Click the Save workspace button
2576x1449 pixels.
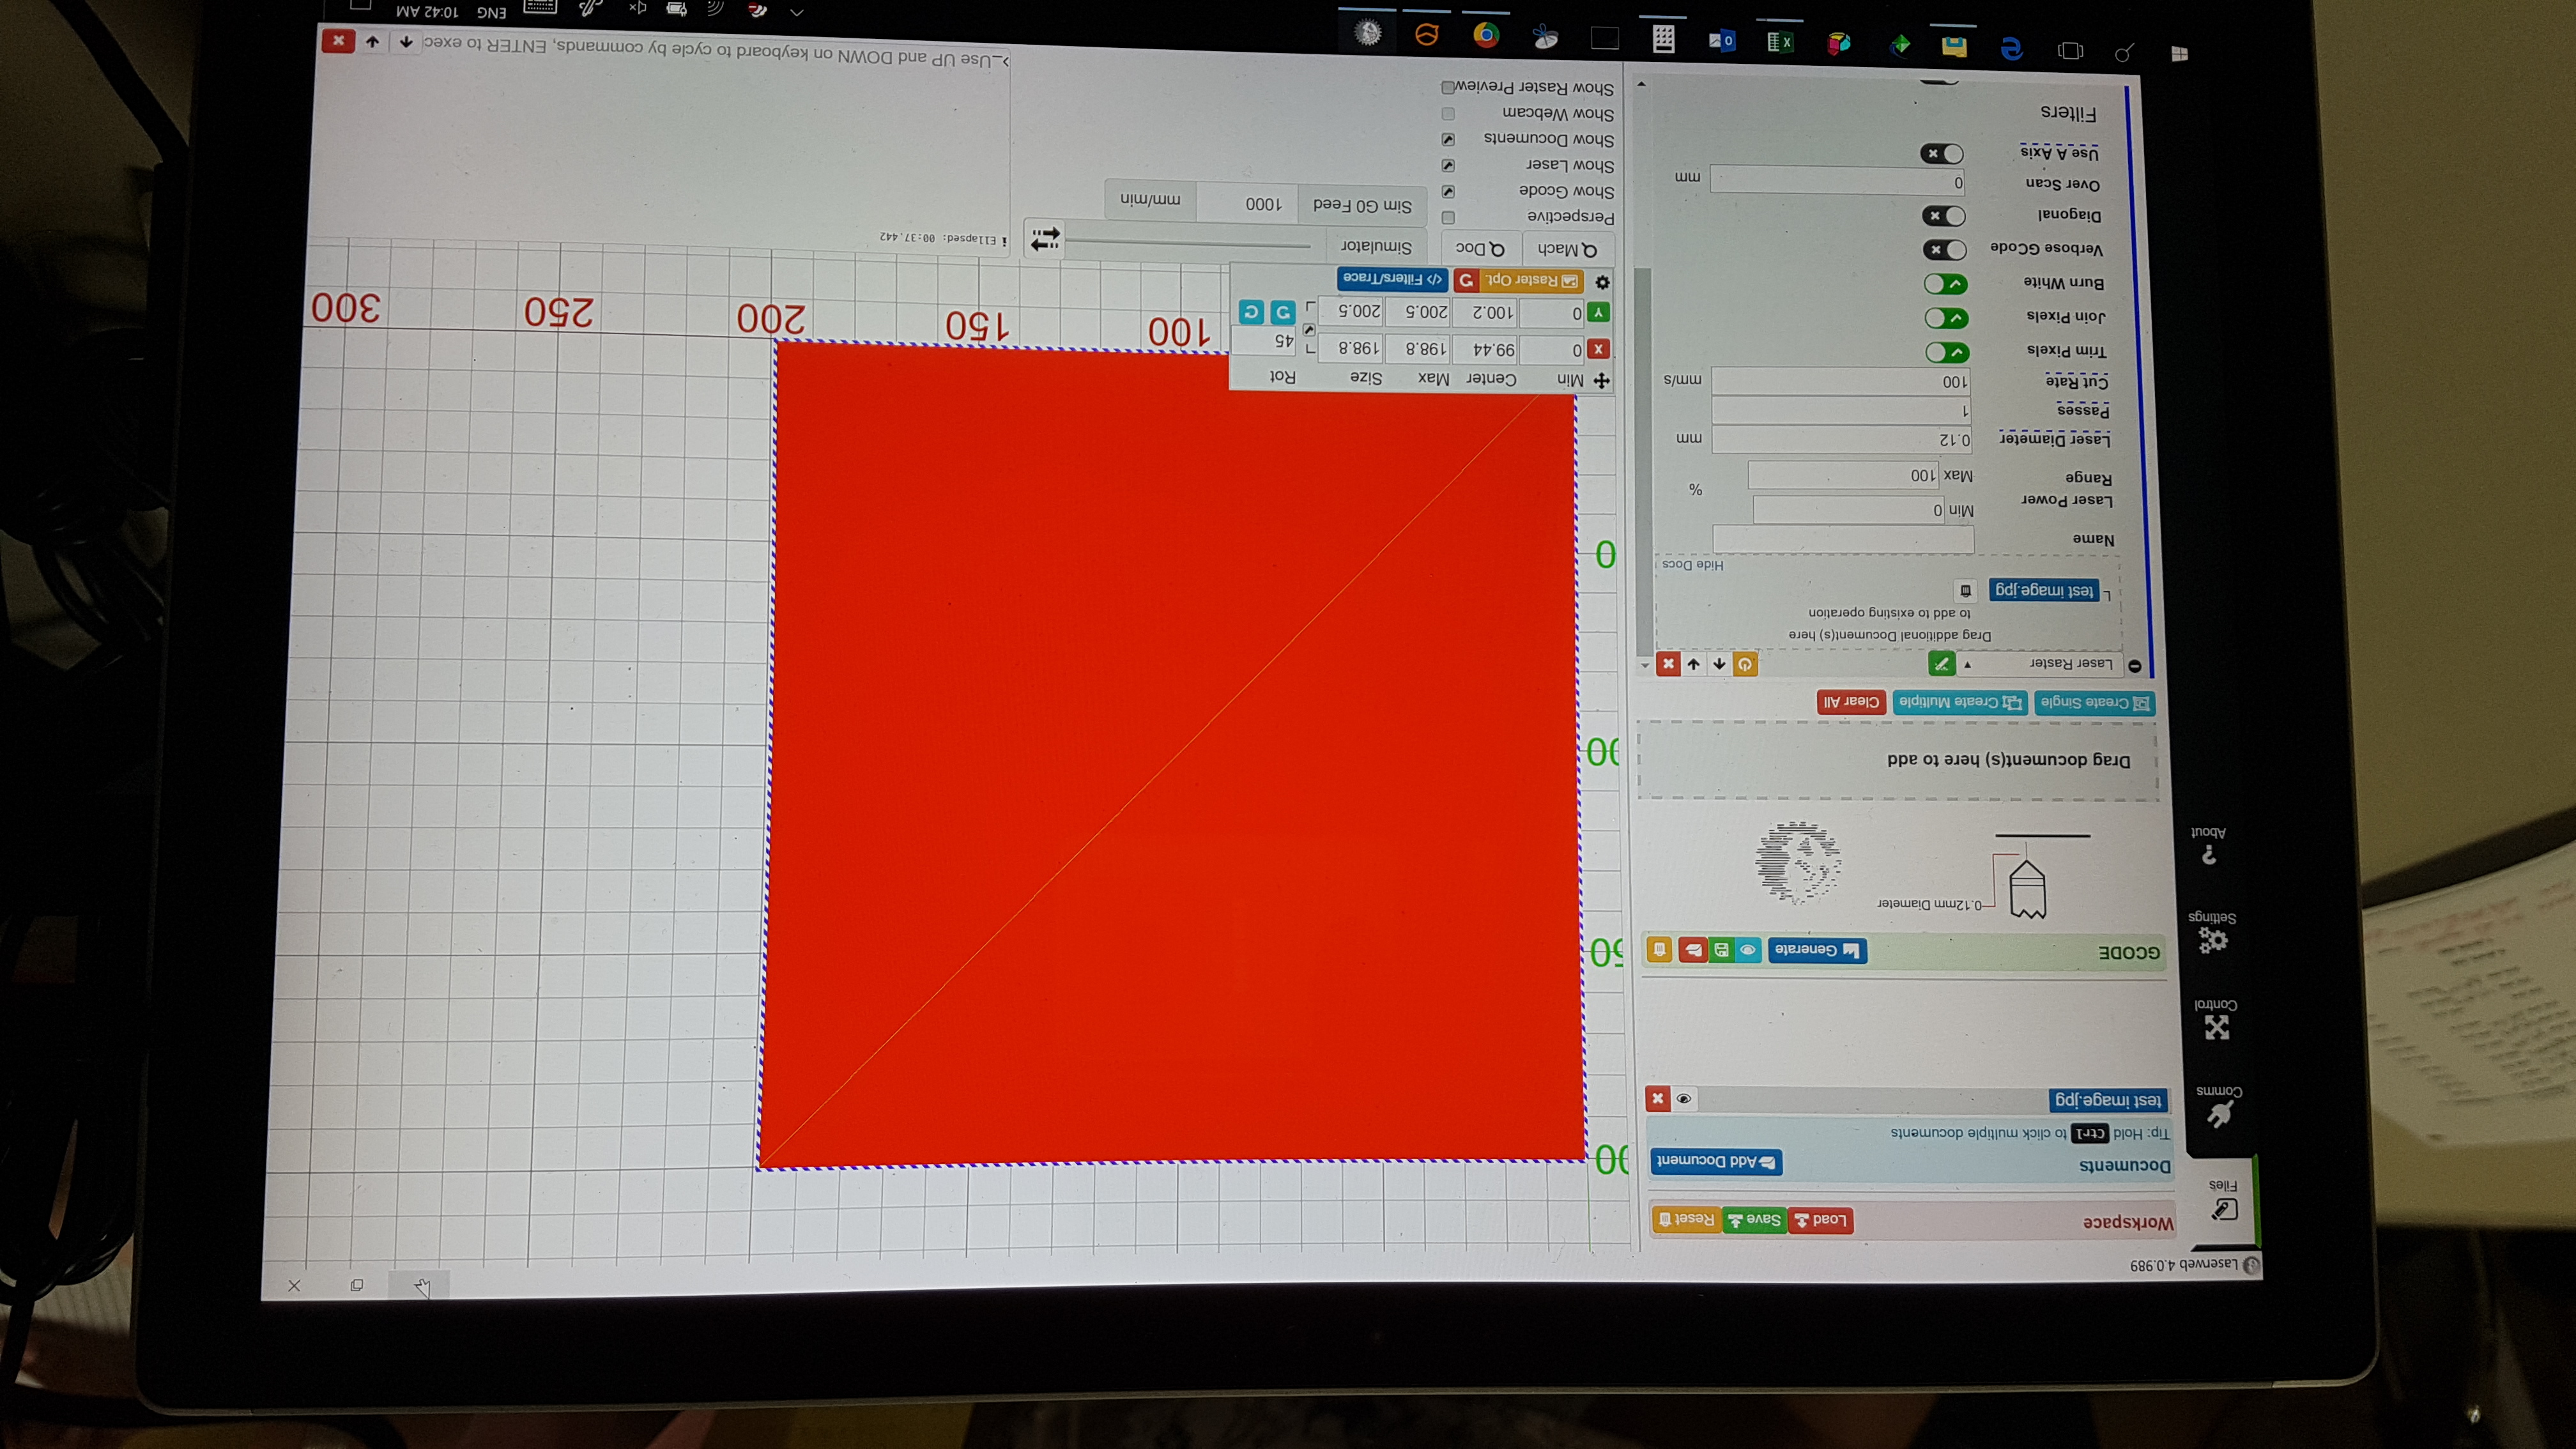point(1754,1220)
